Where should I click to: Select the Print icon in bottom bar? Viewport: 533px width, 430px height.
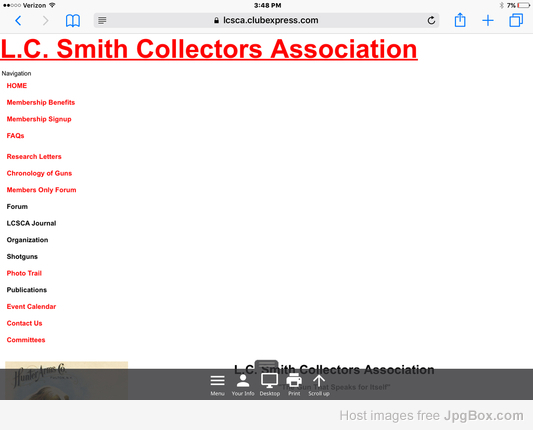pos(294,385)
